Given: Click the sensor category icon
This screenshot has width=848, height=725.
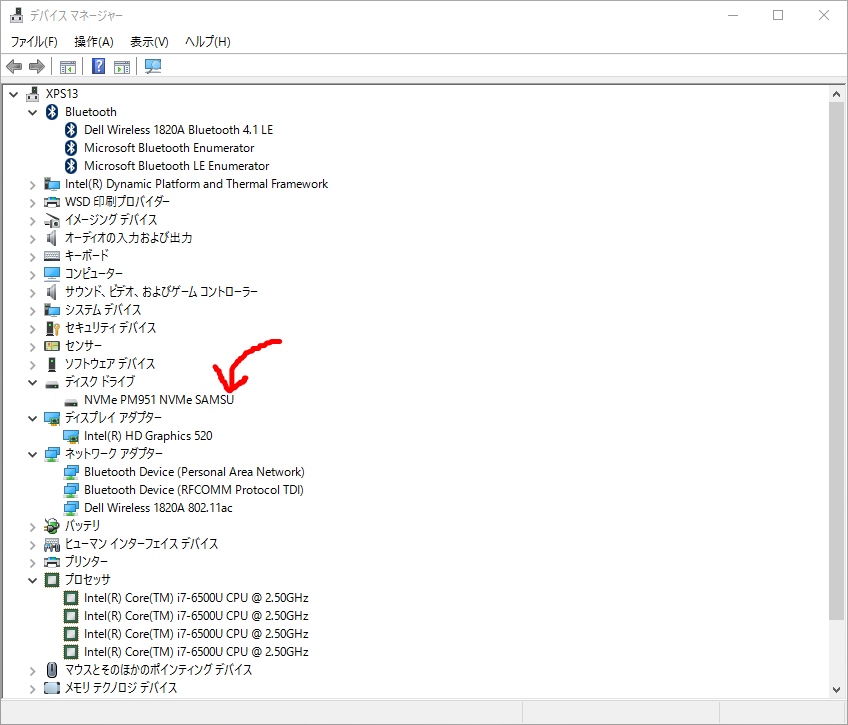Looking at the screenshot, I should click(52, 346).
